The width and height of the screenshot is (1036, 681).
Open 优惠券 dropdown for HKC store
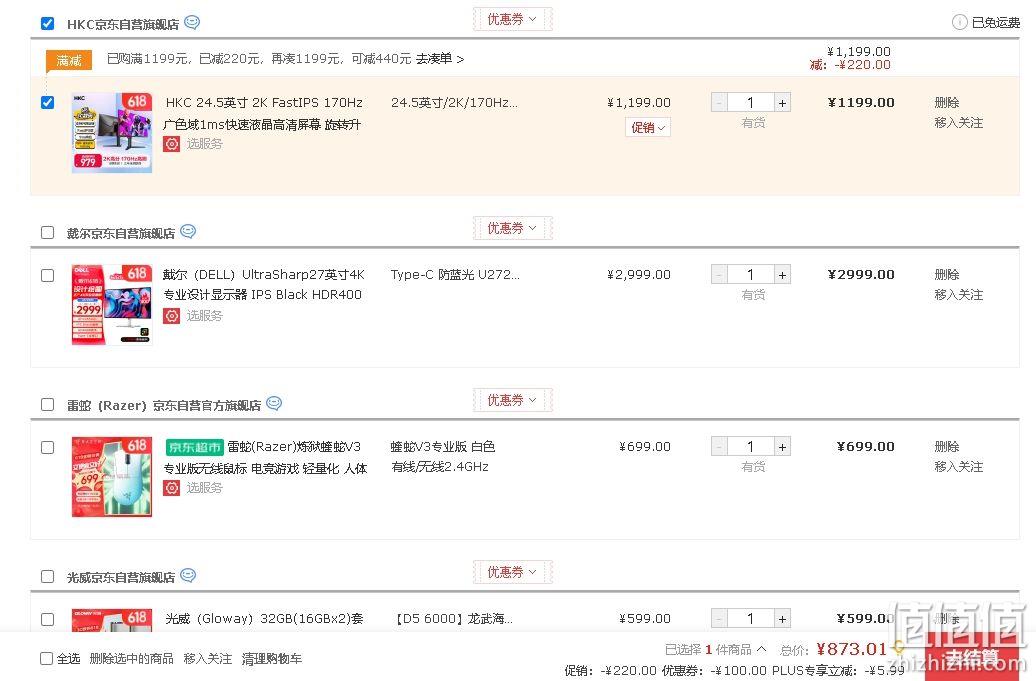click(x=512, y=19)
